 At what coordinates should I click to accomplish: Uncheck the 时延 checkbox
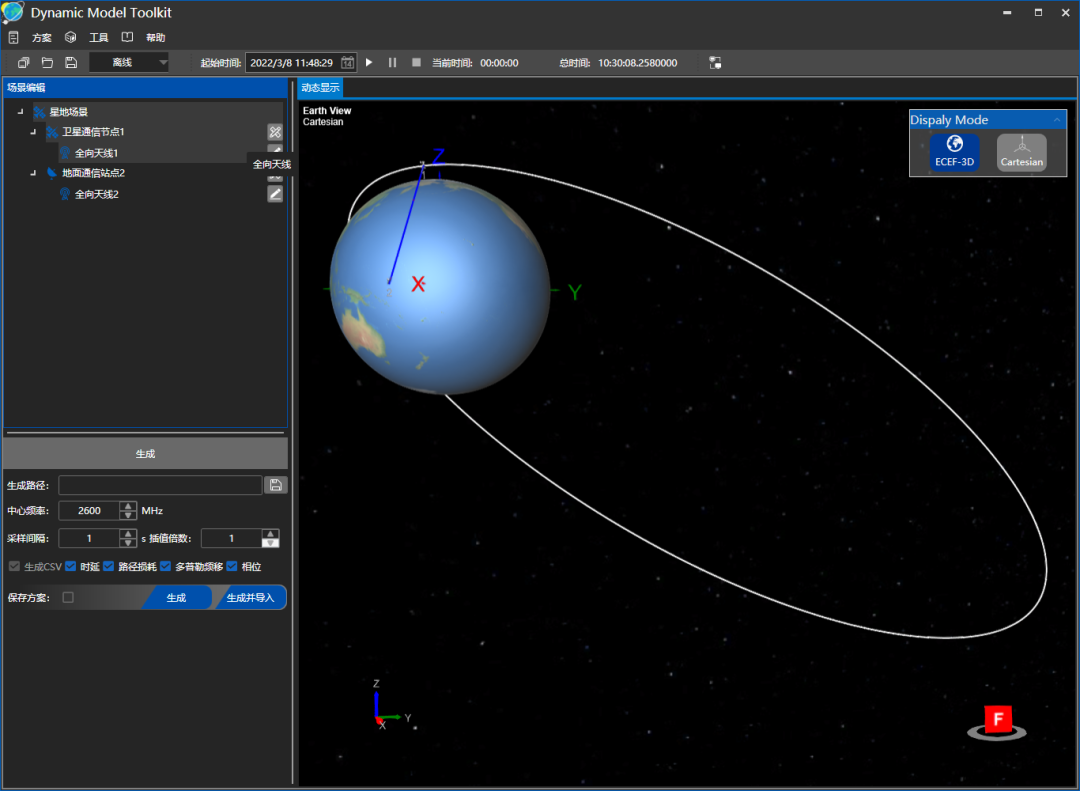click(x=72, y=567)
